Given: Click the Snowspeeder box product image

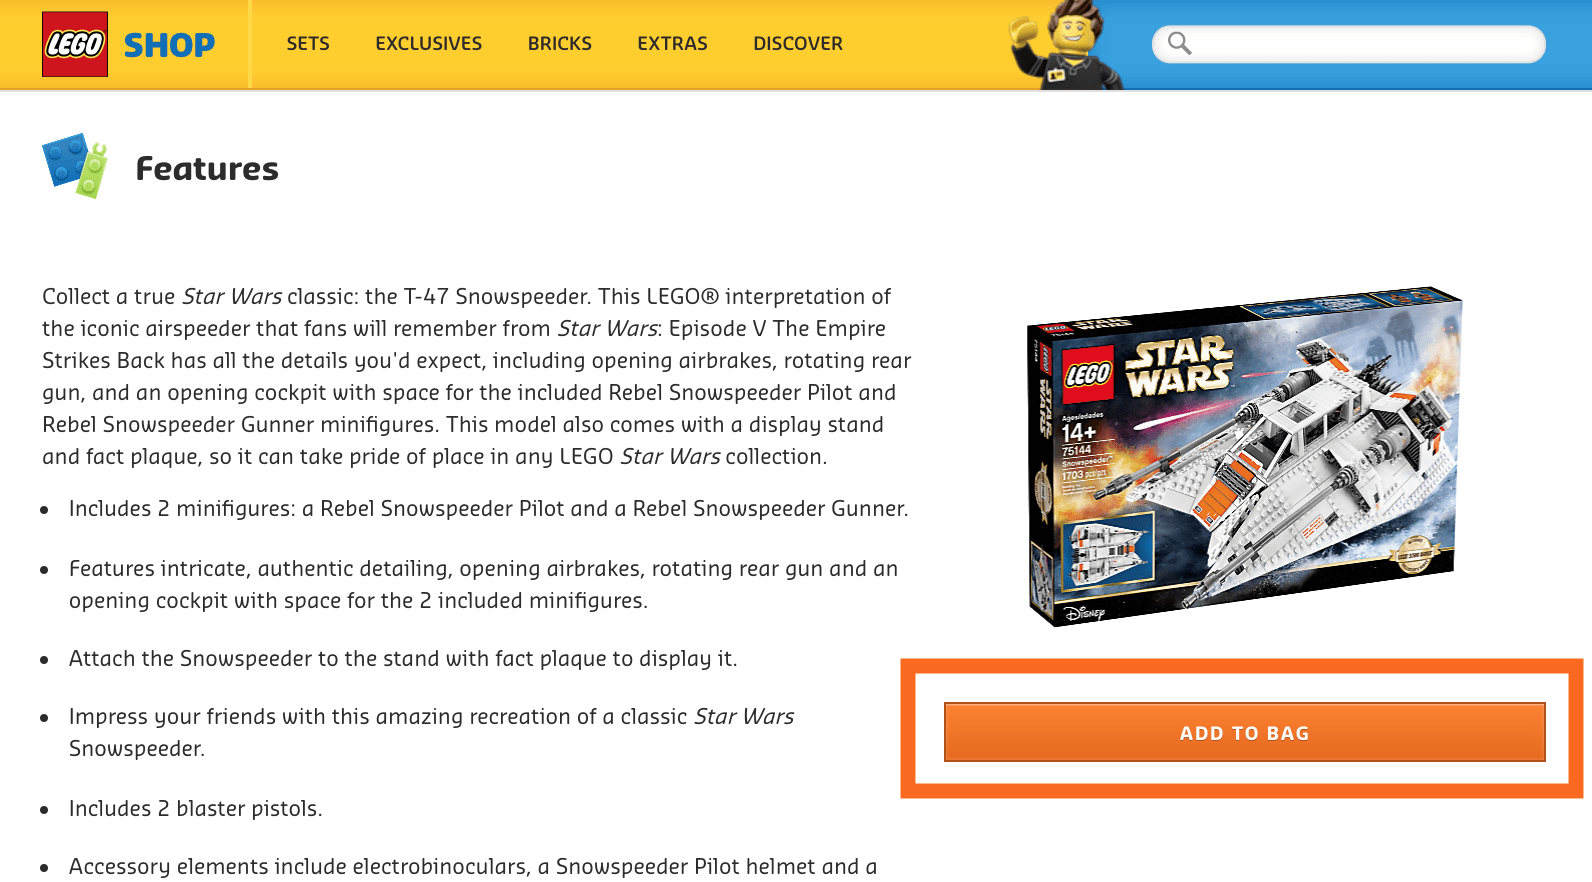Looking at the screenshot, I should click(1244, 457).
